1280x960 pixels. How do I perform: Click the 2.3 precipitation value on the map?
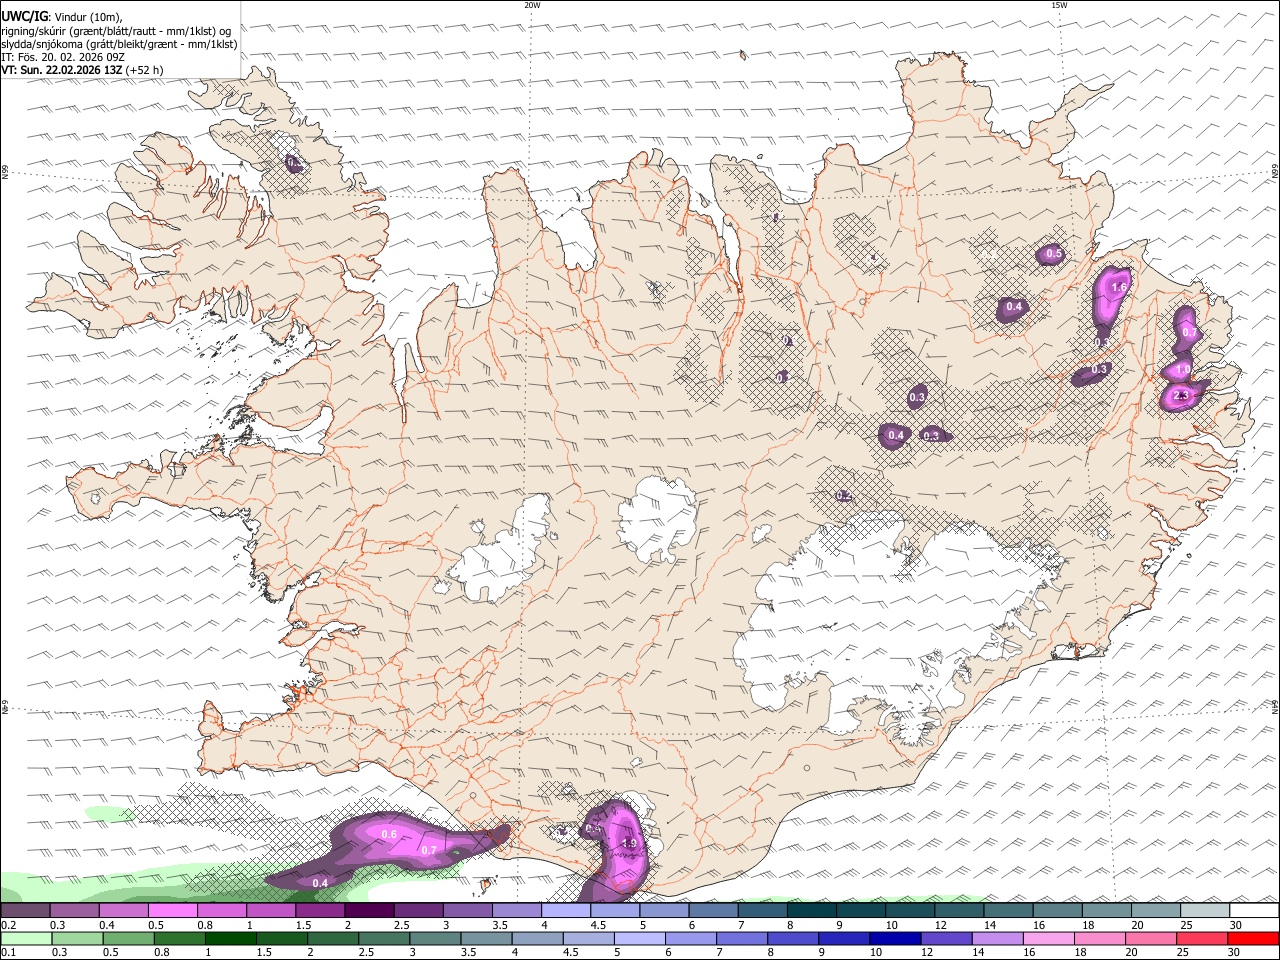coord(1181,396)
